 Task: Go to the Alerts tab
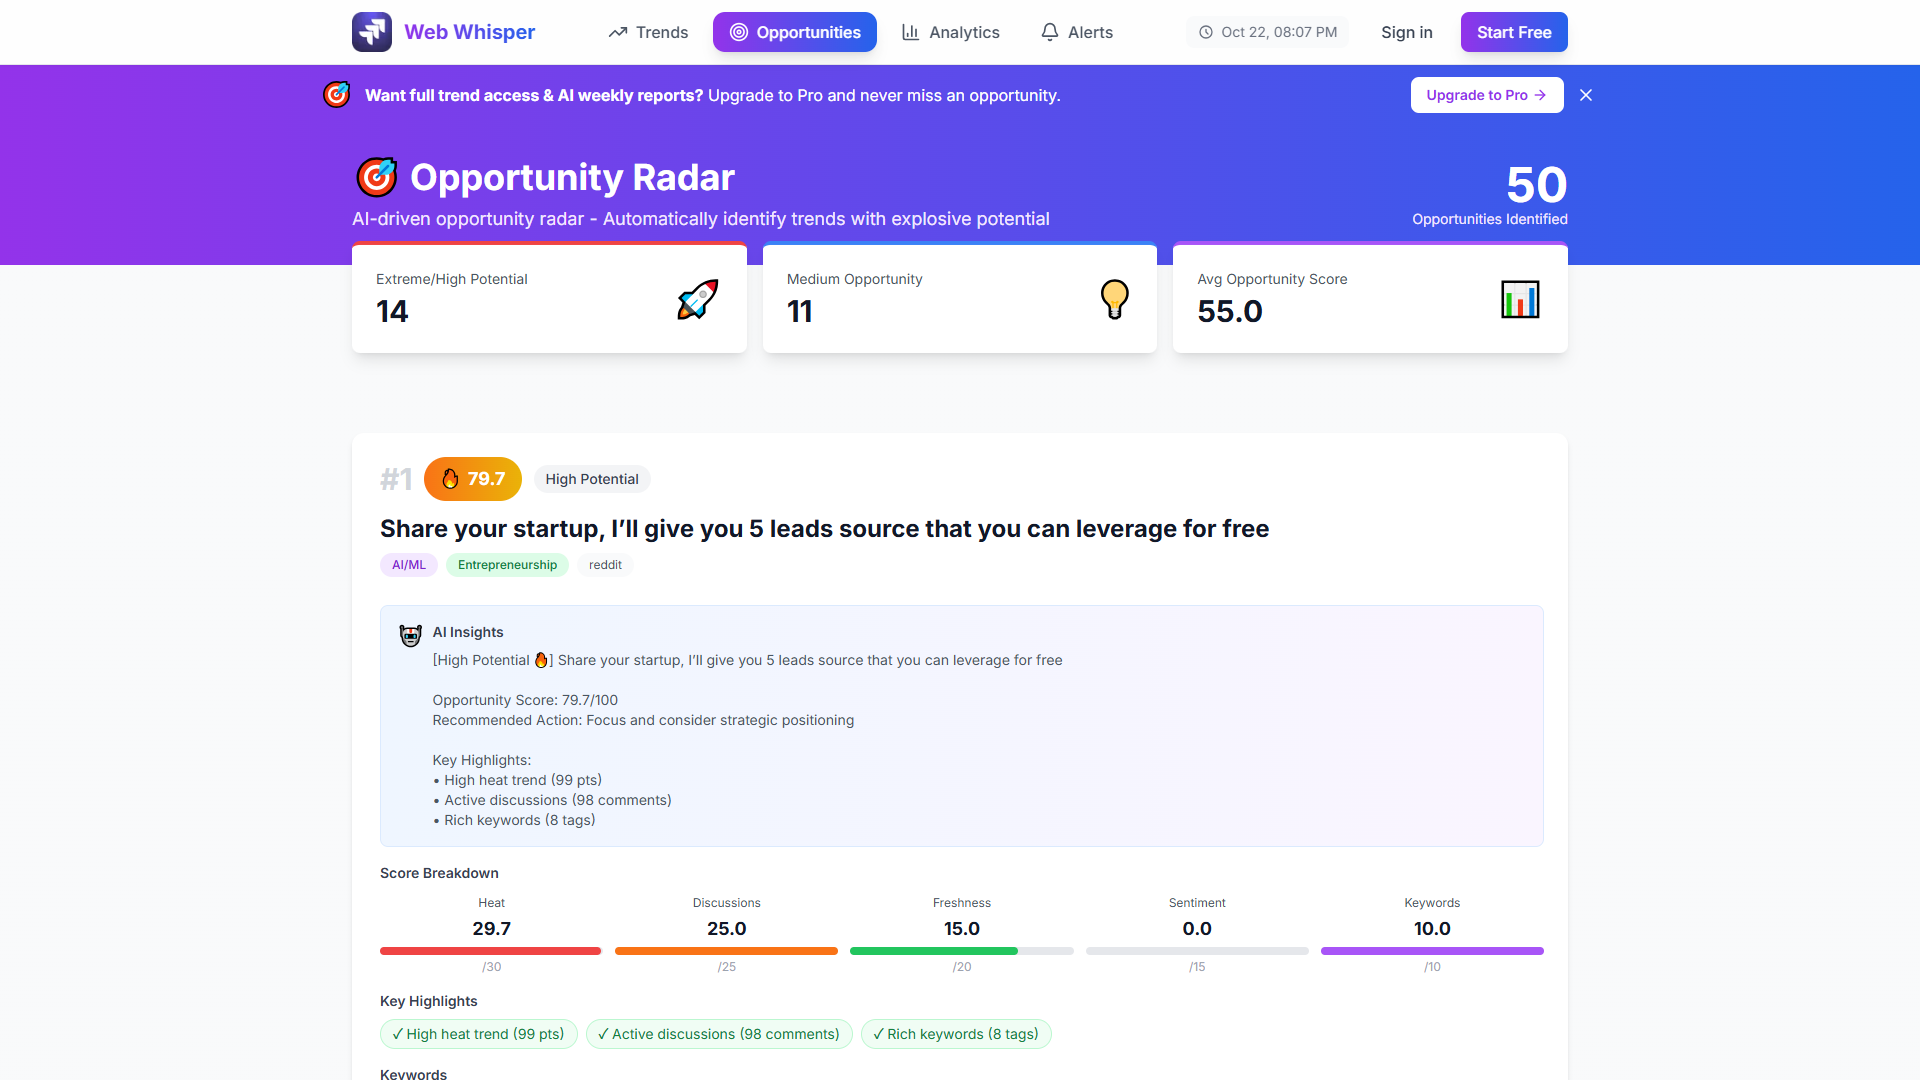click(x=1077, y=32)
